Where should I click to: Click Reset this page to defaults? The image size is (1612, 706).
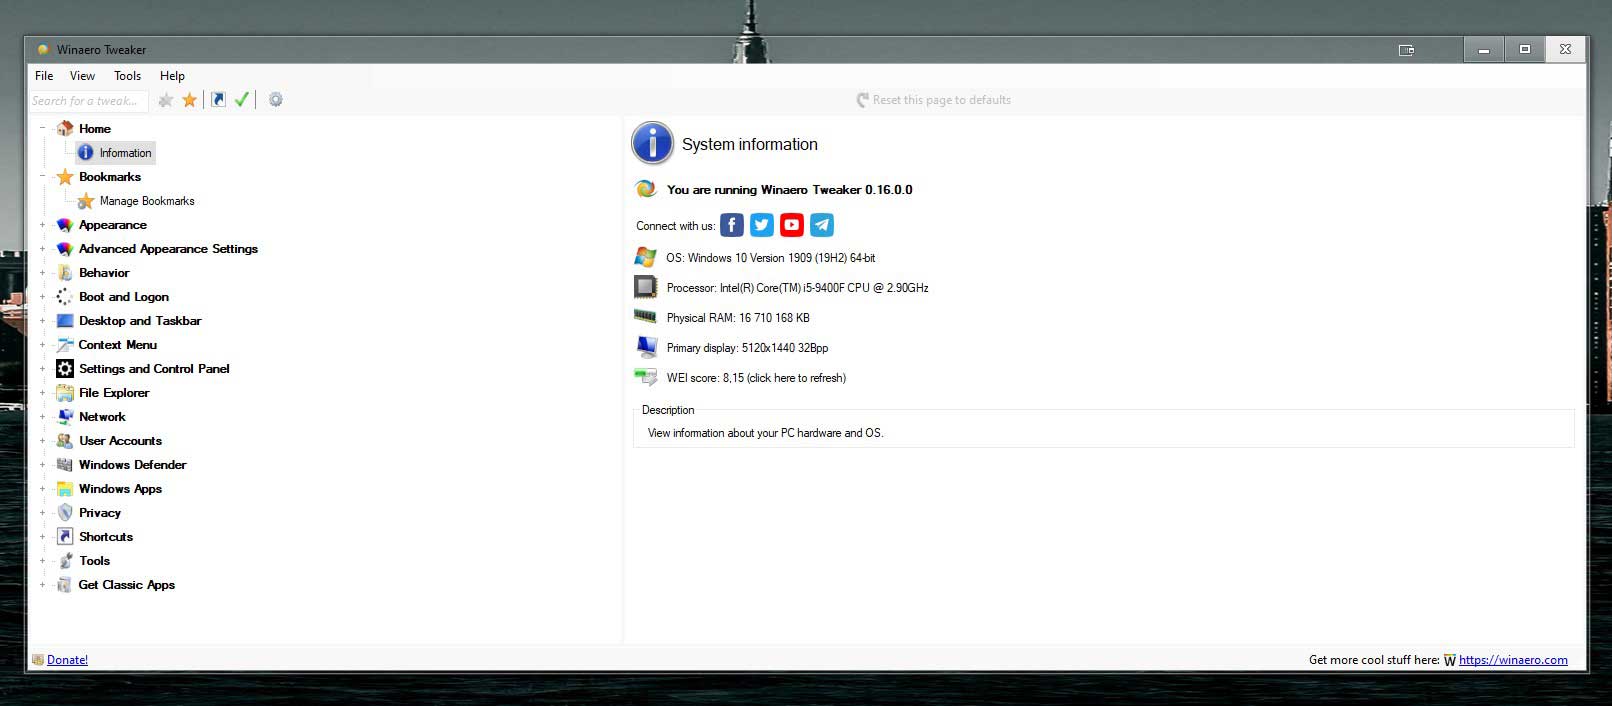[x=933, y=100]
